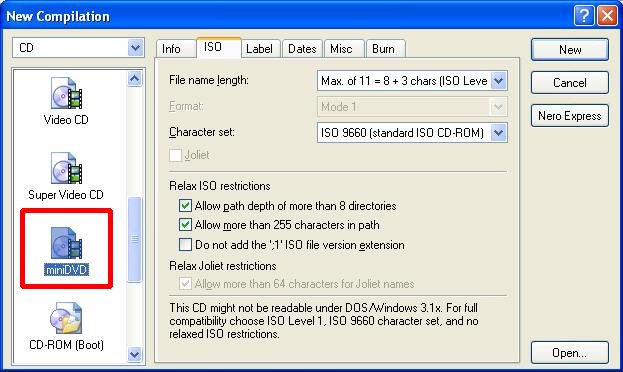Go to the Dates tab
The width and height of the screenshot is (623, 372).
tap(302, 49)
